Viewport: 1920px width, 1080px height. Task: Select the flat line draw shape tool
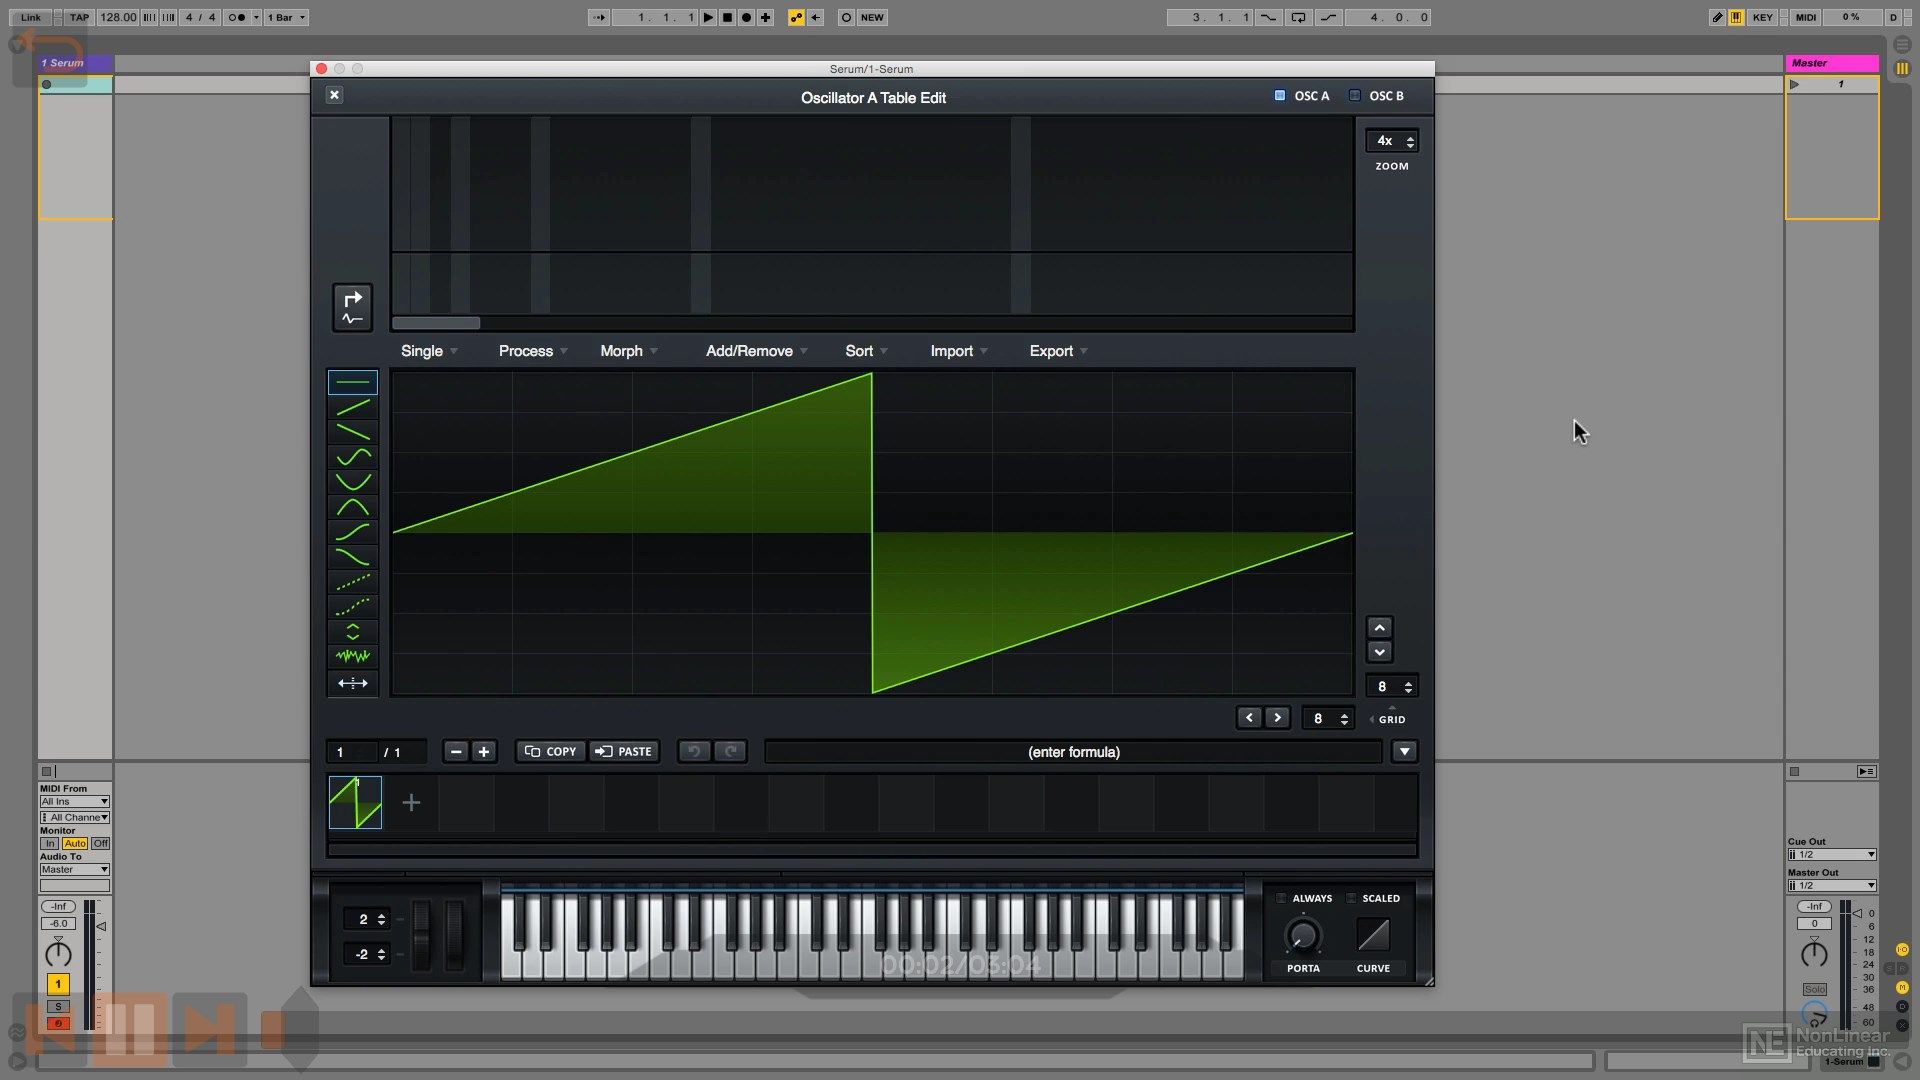(353, 382)
